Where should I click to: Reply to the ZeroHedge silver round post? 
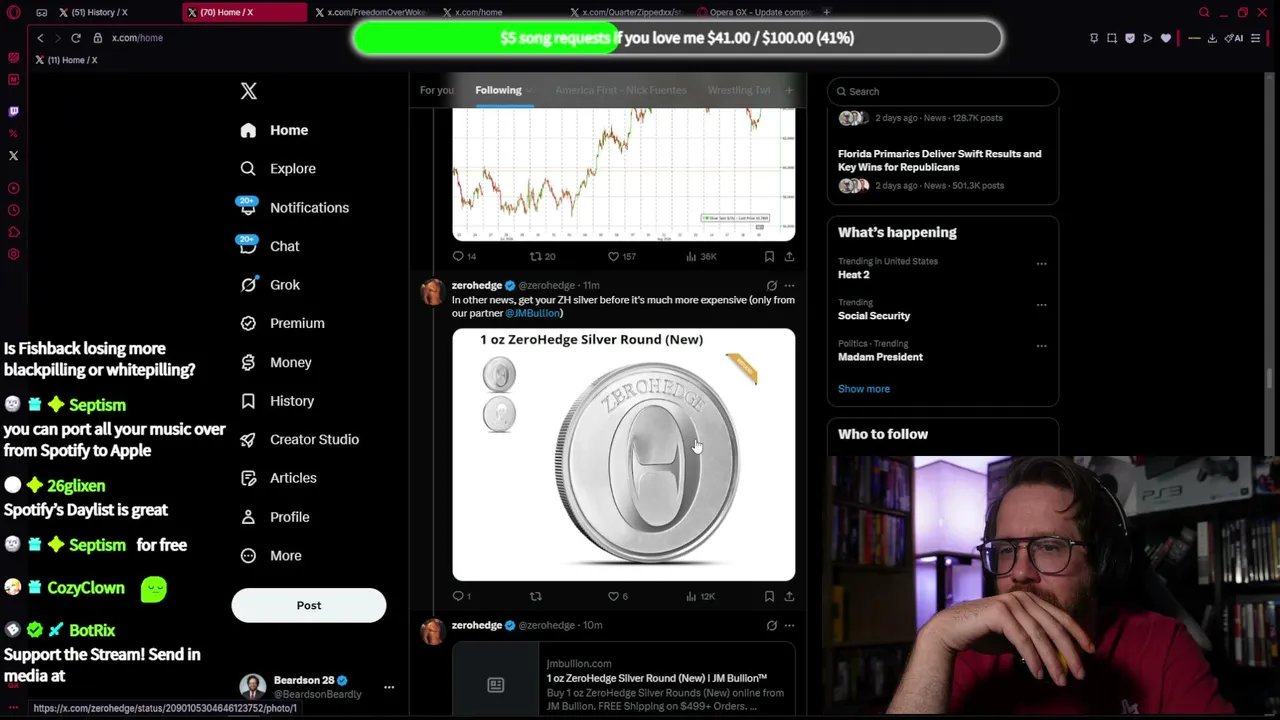coord(461,596)
